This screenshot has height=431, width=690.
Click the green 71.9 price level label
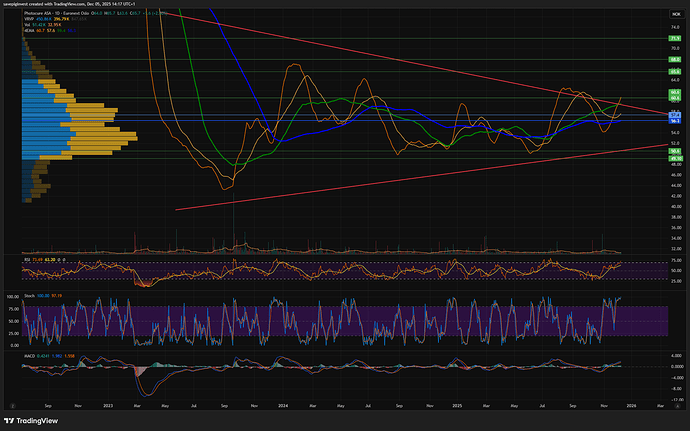[x=675, y=38]
